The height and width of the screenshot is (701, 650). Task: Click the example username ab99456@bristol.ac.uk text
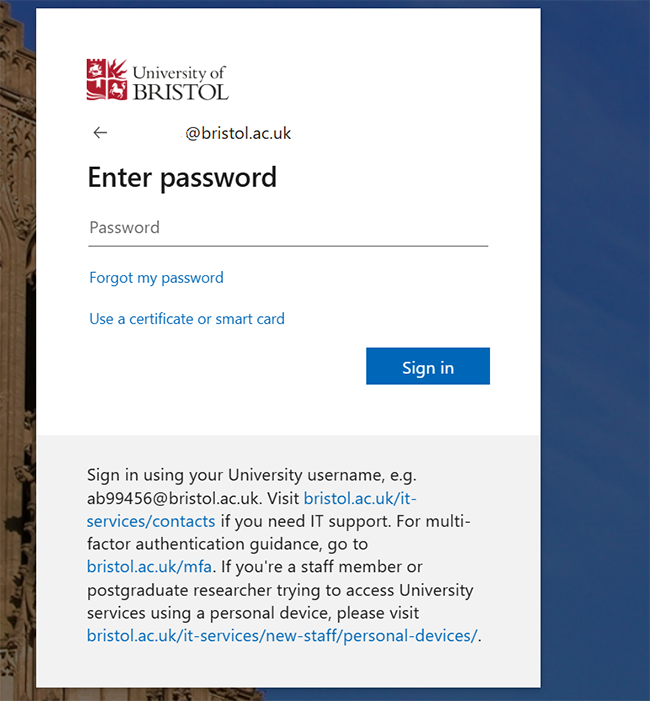pyautogui.click(x=174, y=497)
